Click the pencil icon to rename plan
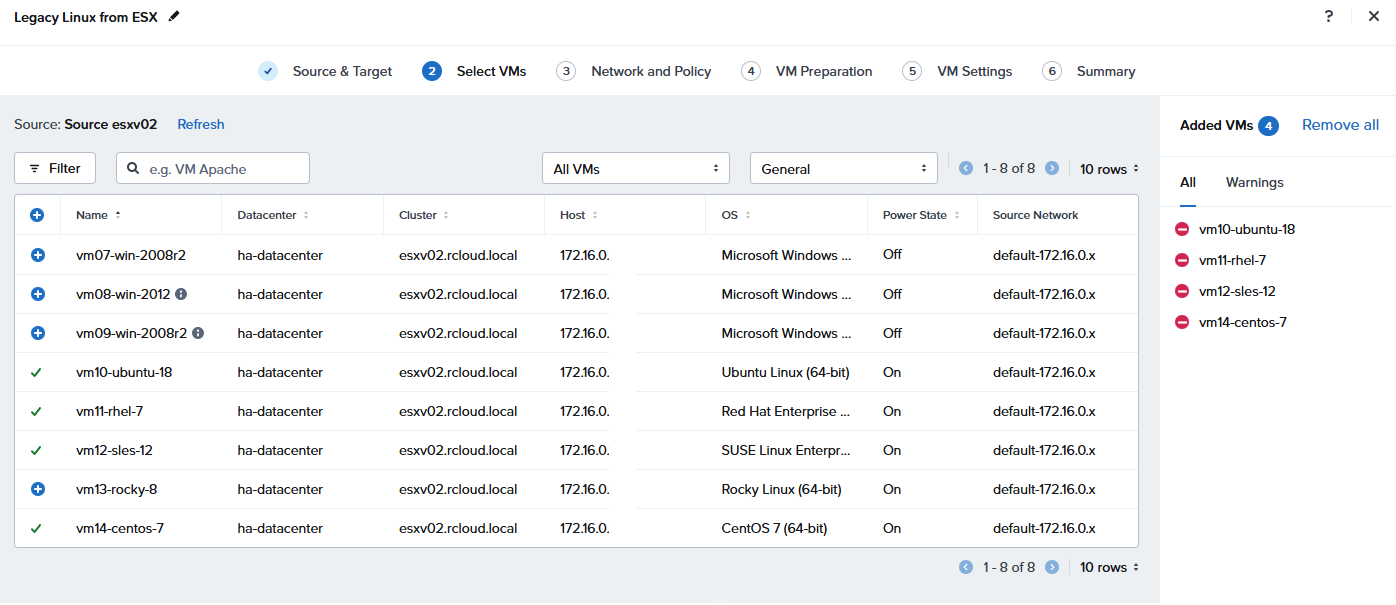This screenshot has height=605, width=1396. tap(175, 17)
